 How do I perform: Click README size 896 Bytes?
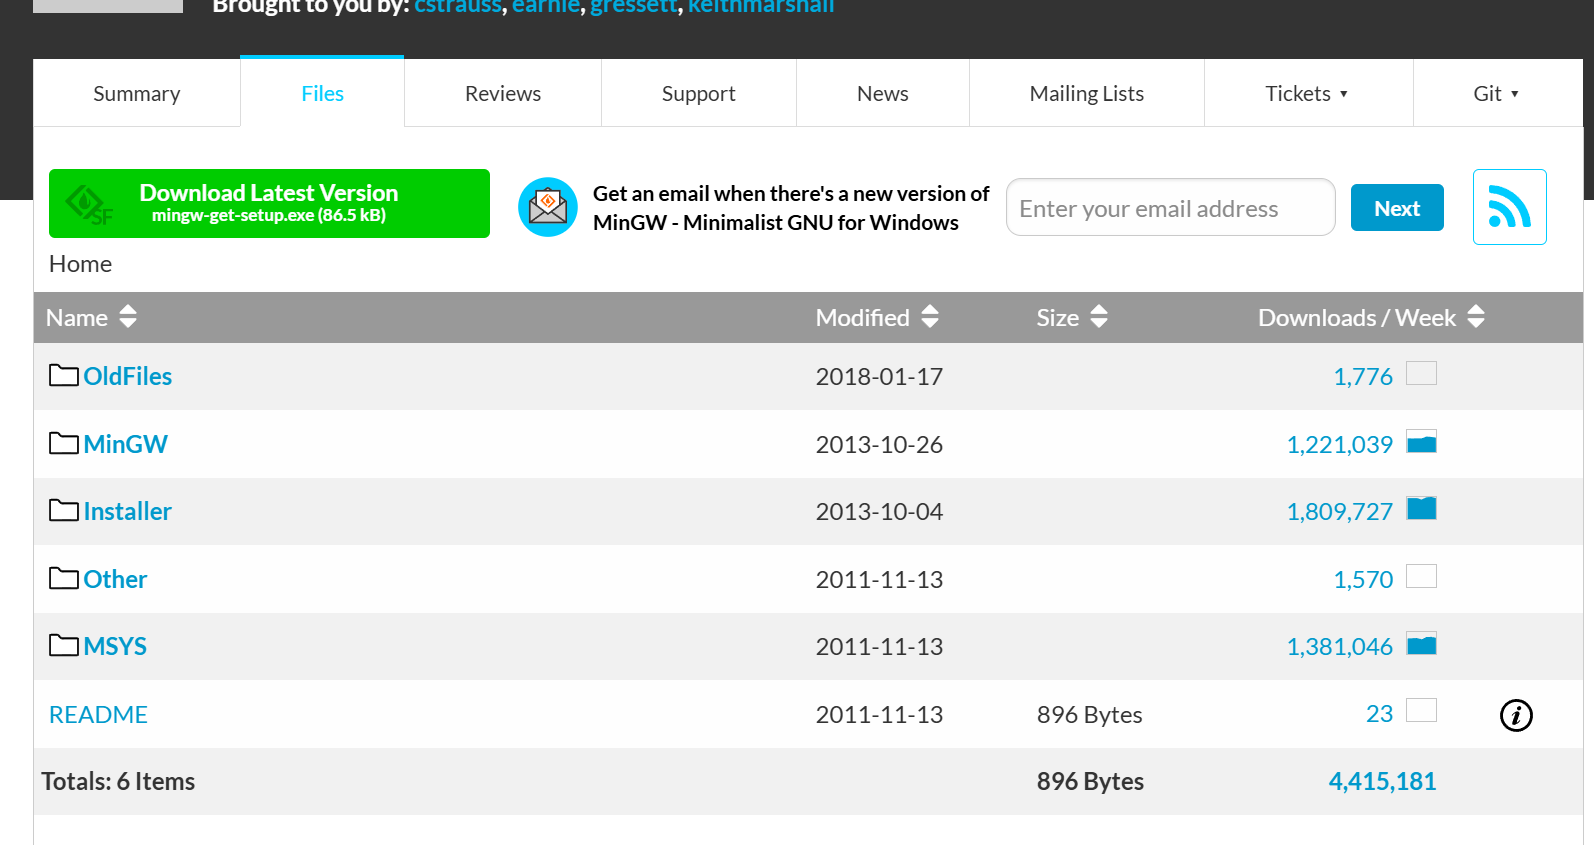coord(1089,714)
